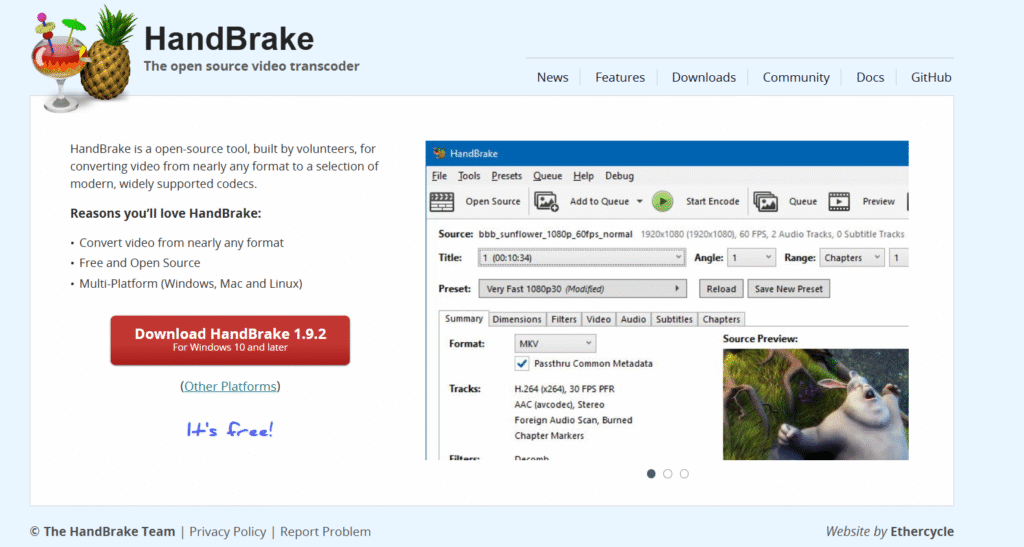Viewport: 1024px width, 547px height.
Task: Click the green Start Encode play icon
Action: click(x=662, y=202)
